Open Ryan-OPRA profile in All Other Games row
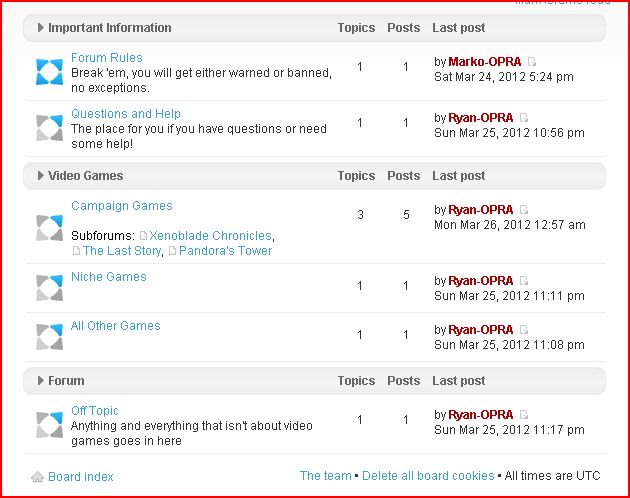 click(481, 330)
